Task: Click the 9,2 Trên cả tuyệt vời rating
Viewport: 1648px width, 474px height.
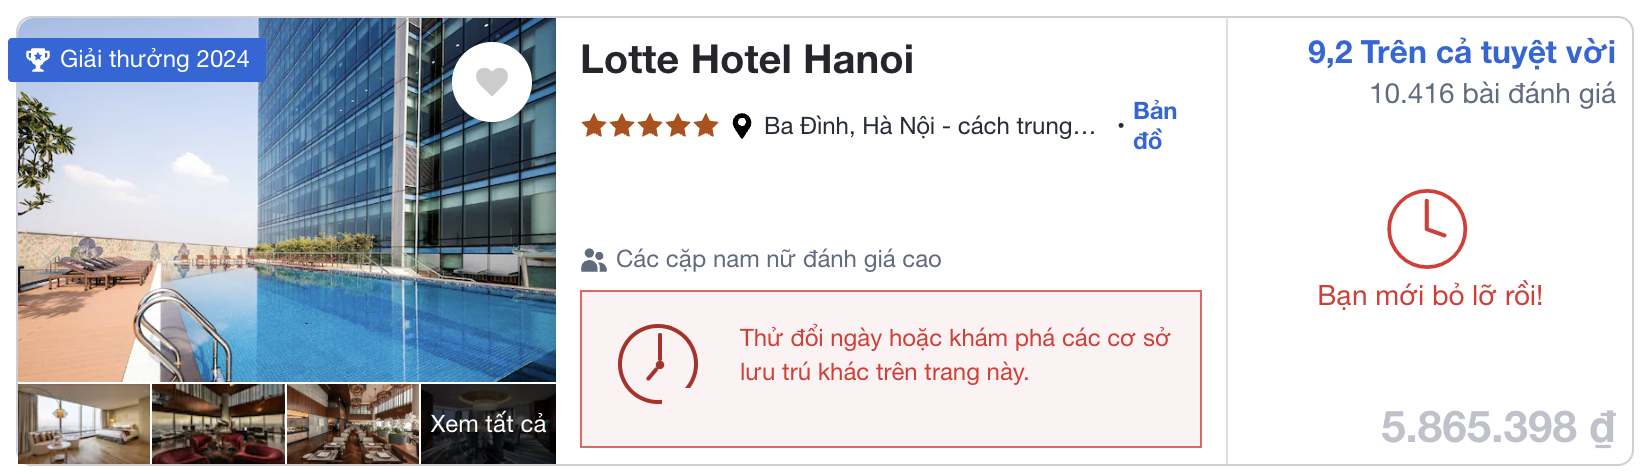Action: 1461,52
